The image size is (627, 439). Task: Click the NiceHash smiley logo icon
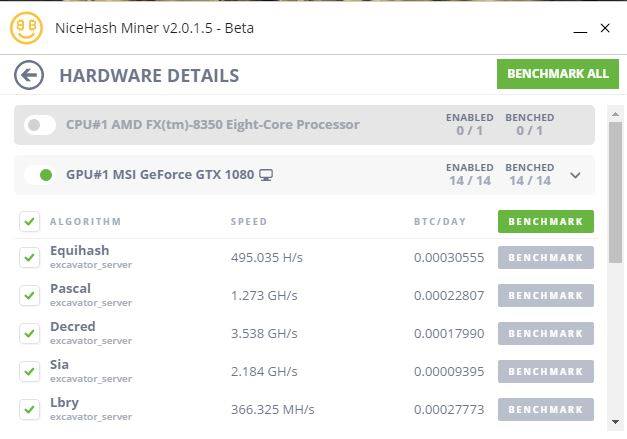[26, 28]
